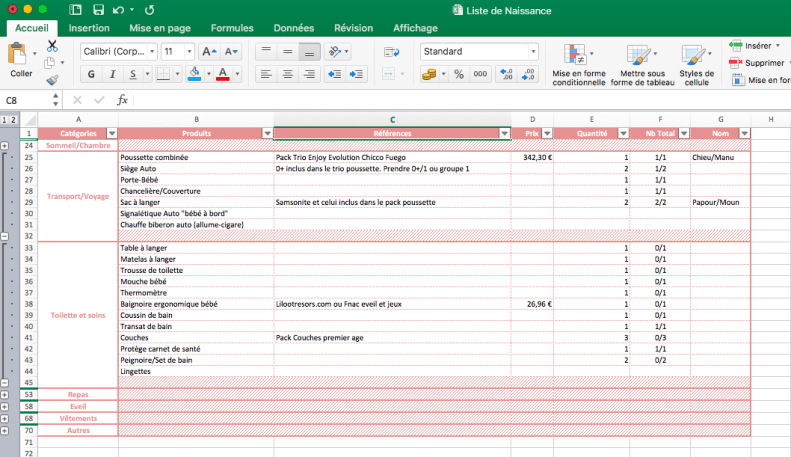791x457 pixels.
Task: Switch to the Formules tab
Action: 232,28
